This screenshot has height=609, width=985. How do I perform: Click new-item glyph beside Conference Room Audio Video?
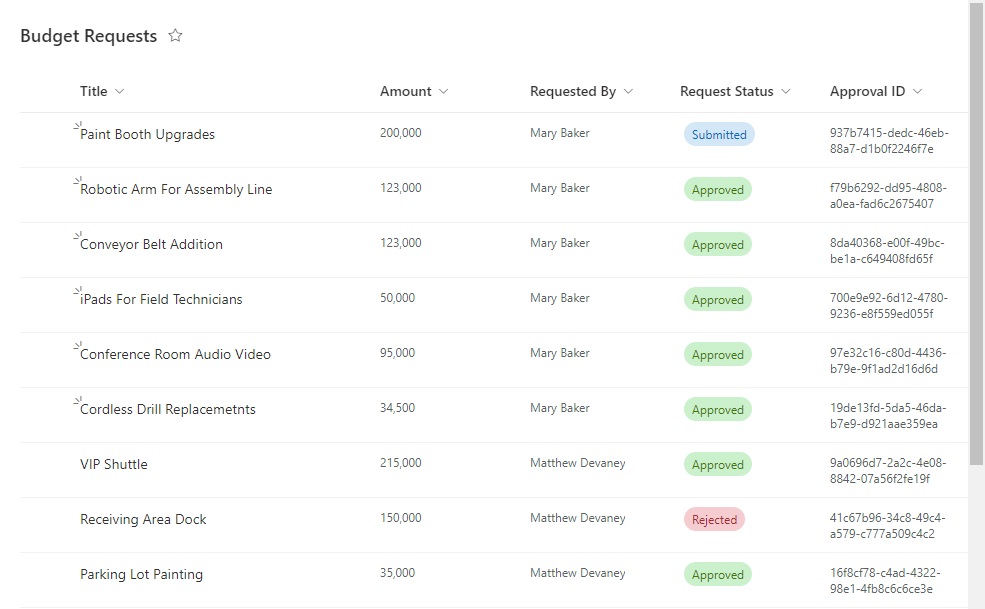point(78,346)
